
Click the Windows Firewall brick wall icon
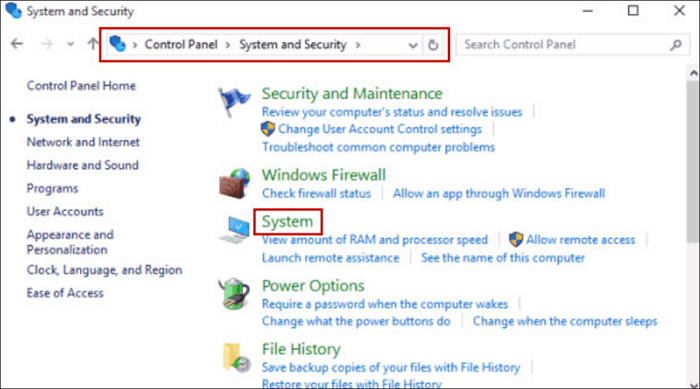[x=234, y=184]
